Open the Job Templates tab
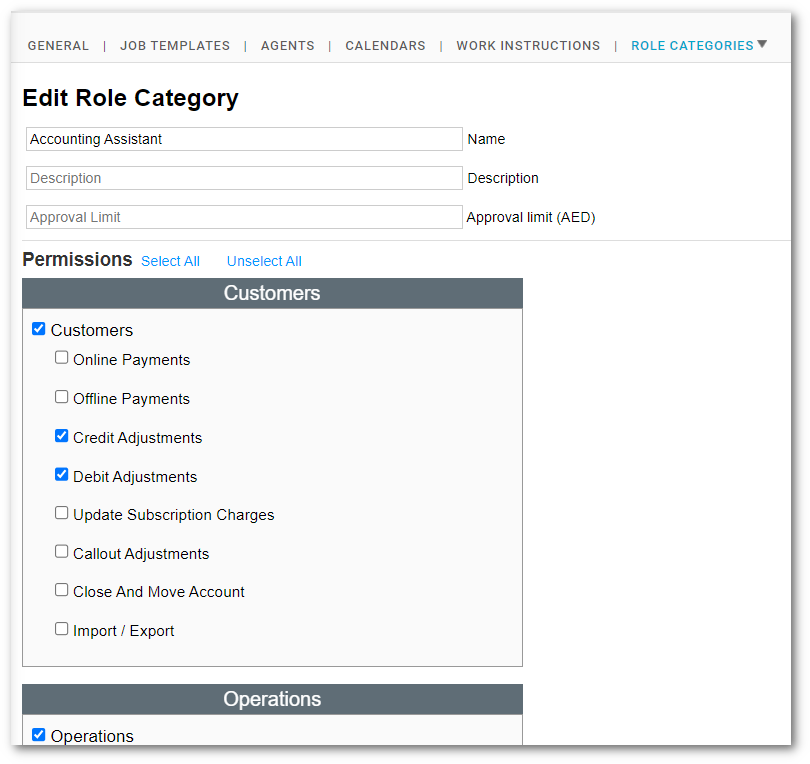810x764 pixels. point(175,46)
